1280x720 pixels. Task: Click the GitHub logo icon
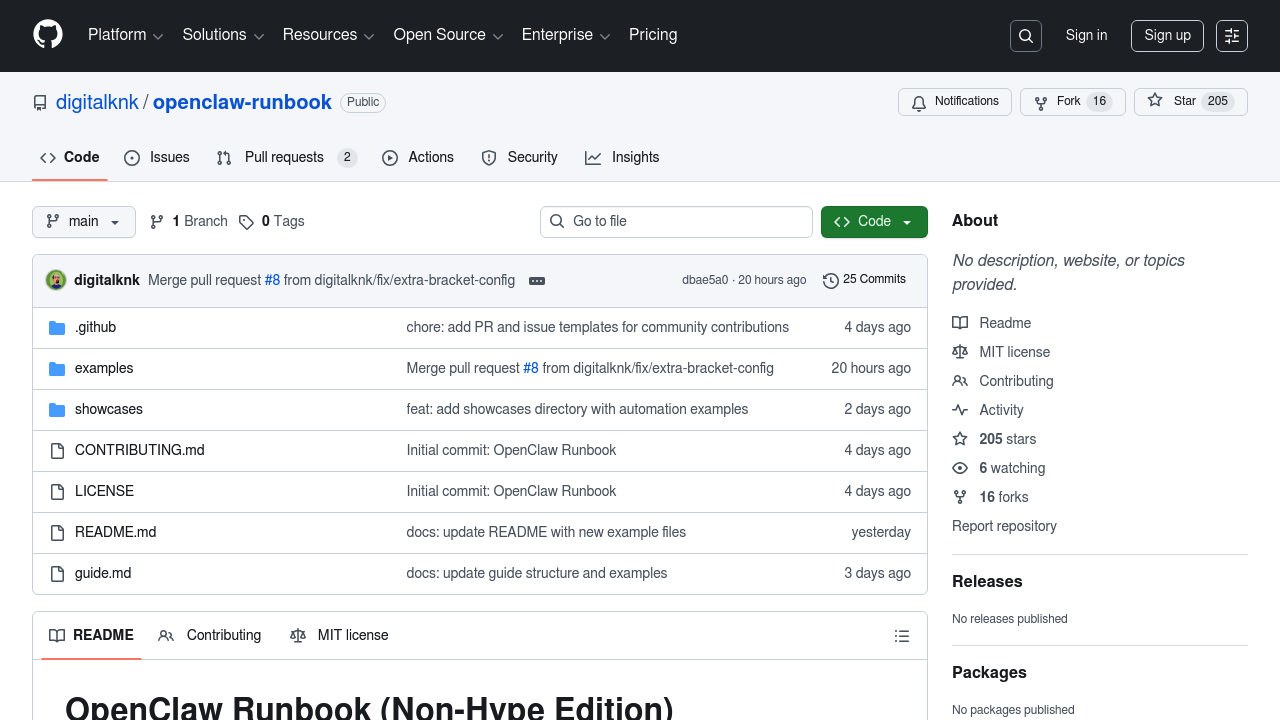(x=48, y=35)
